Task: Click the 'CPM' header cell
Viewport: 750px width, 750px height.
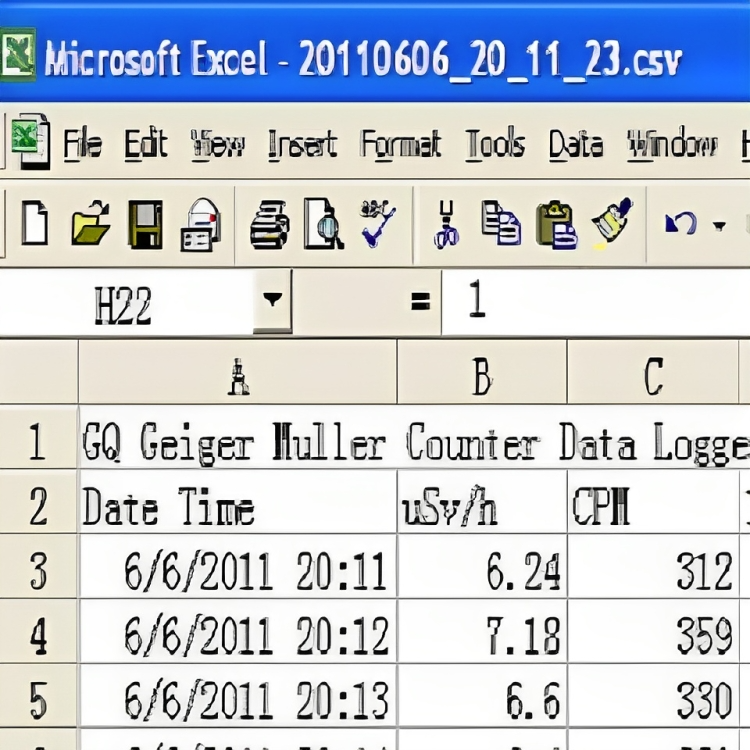Action: pyautogui.click(x=653, y=502)
